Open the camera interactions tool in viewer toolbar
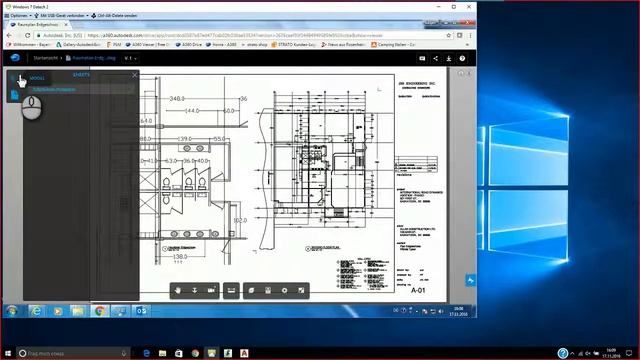This screenshot has height=360, width=640. click(211, 290)
